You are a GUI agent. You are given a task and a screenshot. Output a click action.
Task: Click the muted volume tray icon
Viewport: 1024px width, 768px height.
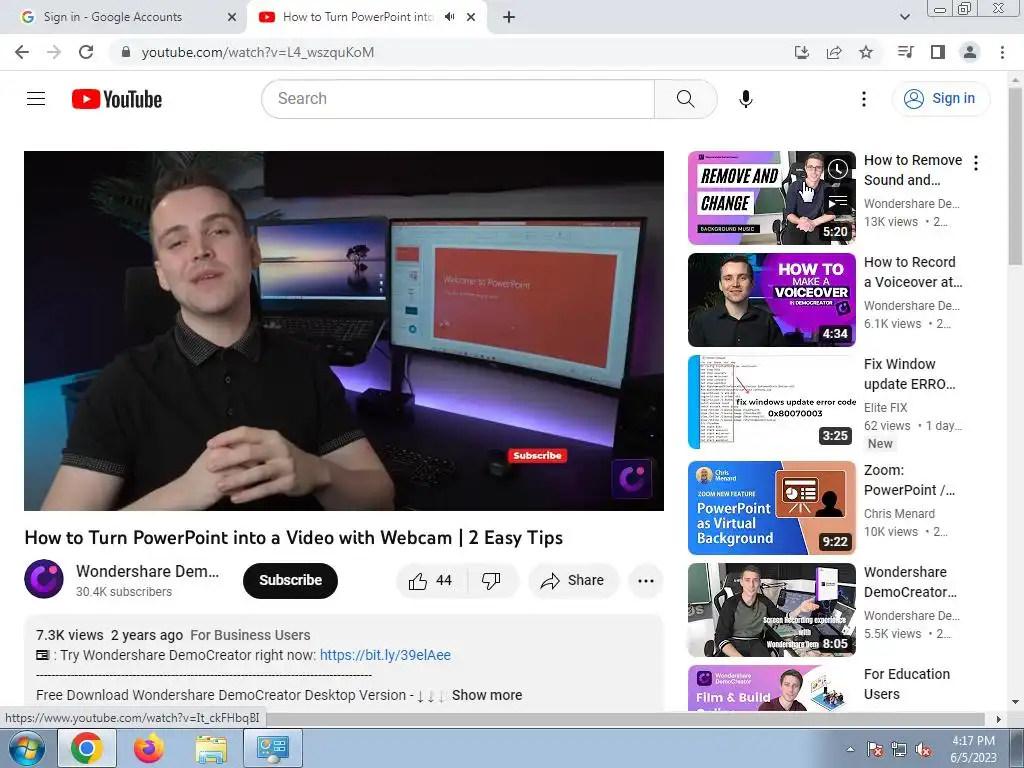pos(923,750)
